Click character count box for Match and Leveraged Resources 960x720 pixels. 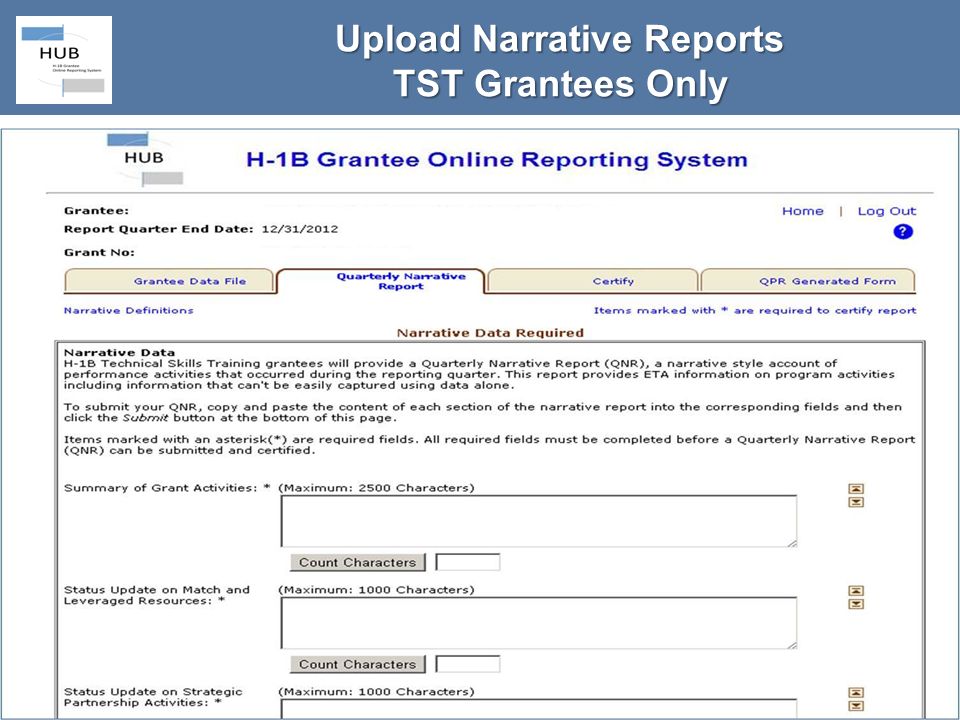point(468,664)
